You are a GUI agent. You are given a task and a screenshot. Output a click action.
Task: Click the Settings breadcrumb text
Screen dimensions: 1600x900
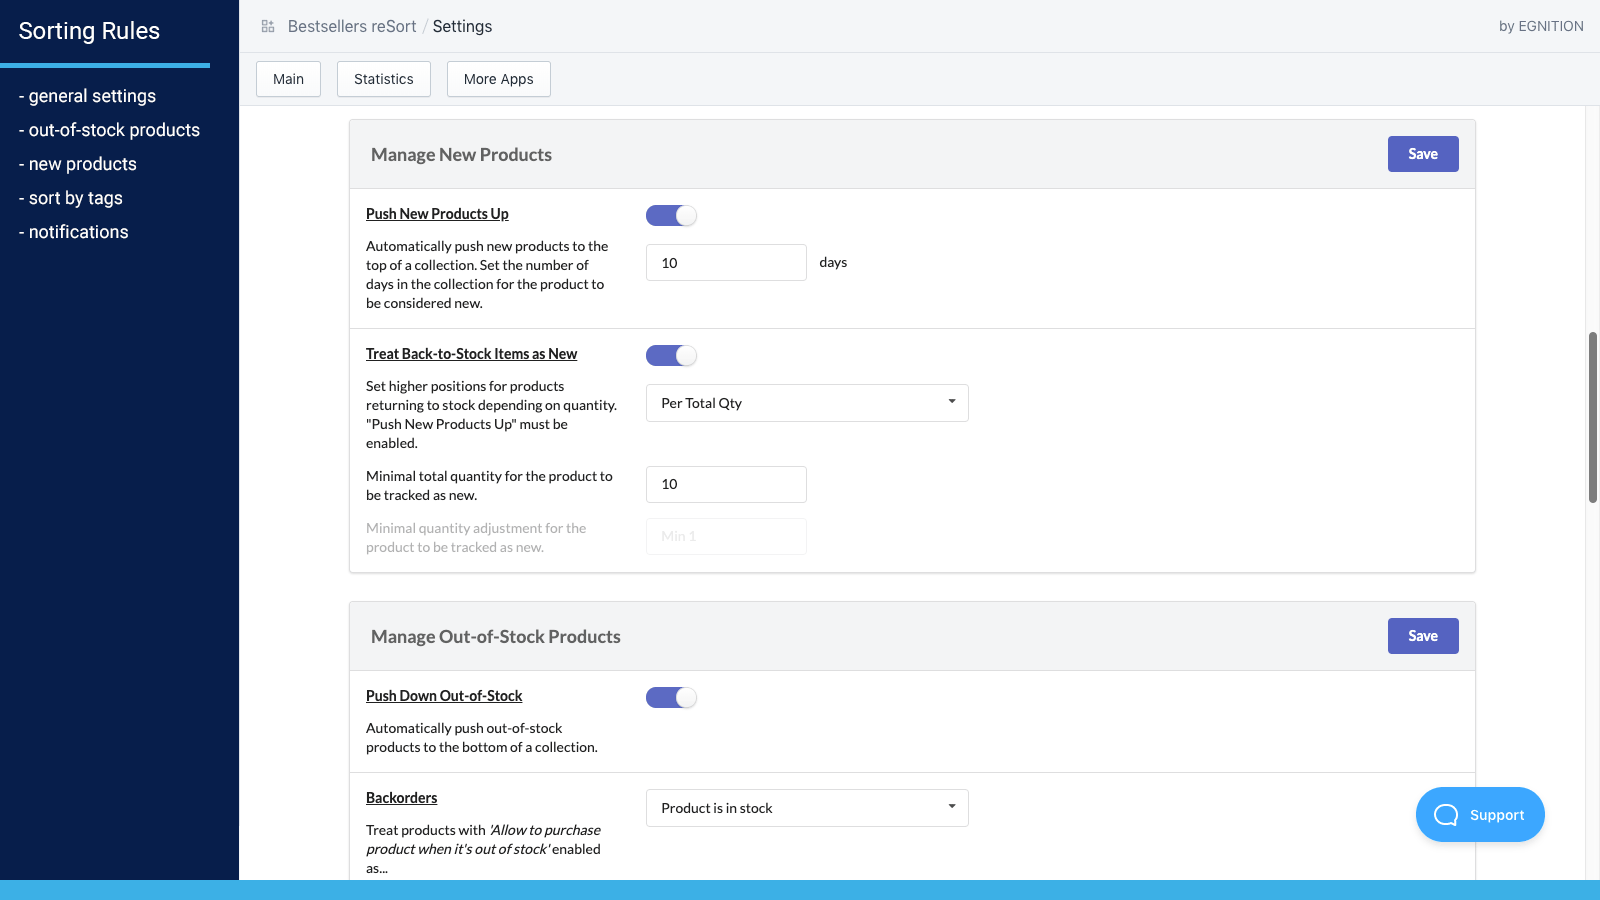462,26
